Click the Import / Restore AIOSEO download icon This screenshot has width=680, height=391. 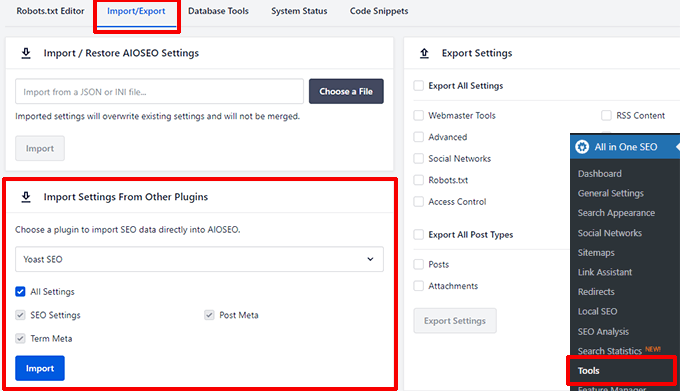coord(26,53)
